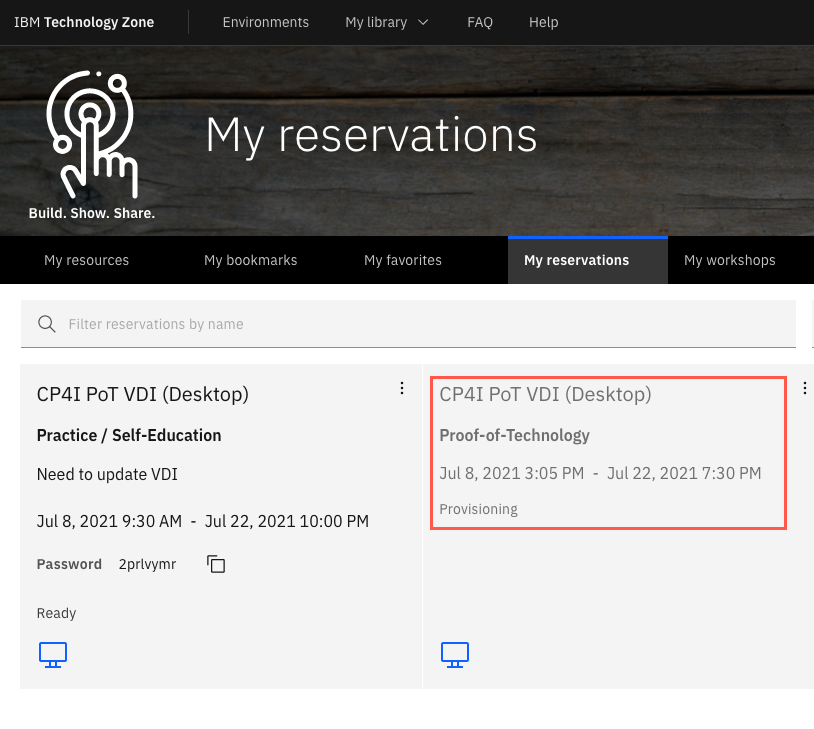Viewport: 814px width, 729px height.
Task: Open desktop icon on the Provisioning reservation
Action: pos(455,655)
